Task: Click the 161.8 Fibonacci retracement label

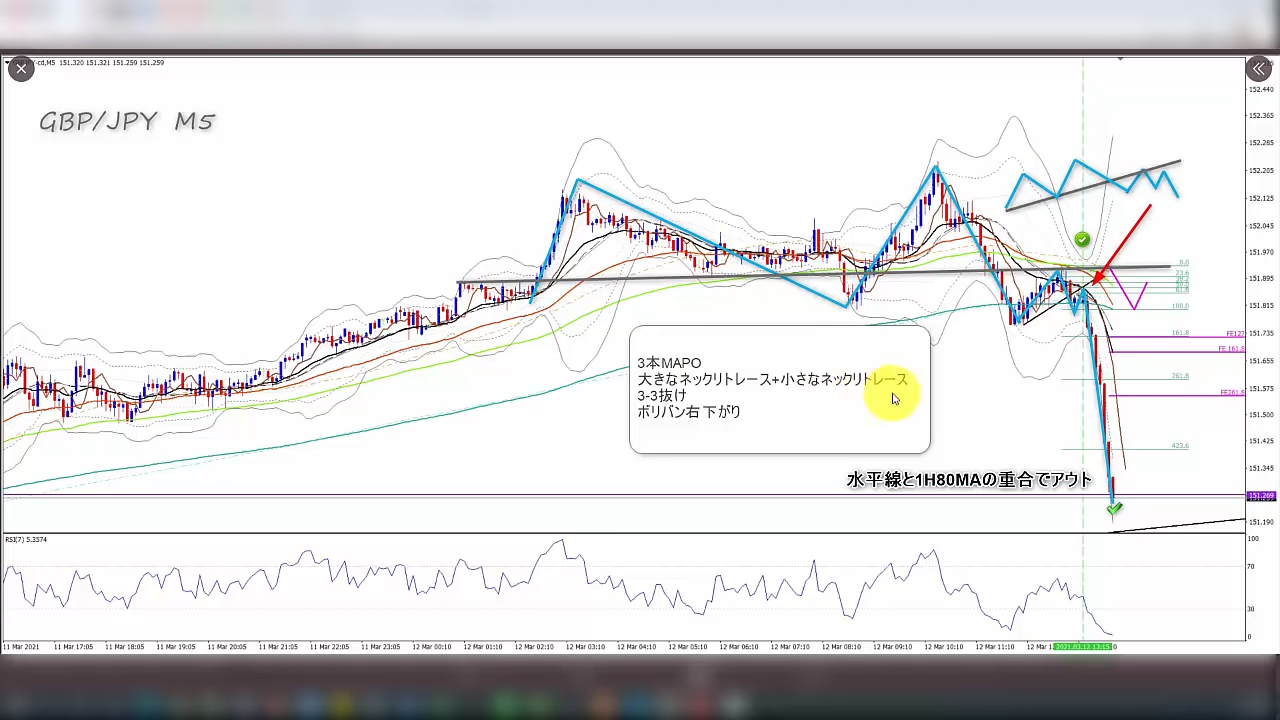Action: (x=1180, y=333)
